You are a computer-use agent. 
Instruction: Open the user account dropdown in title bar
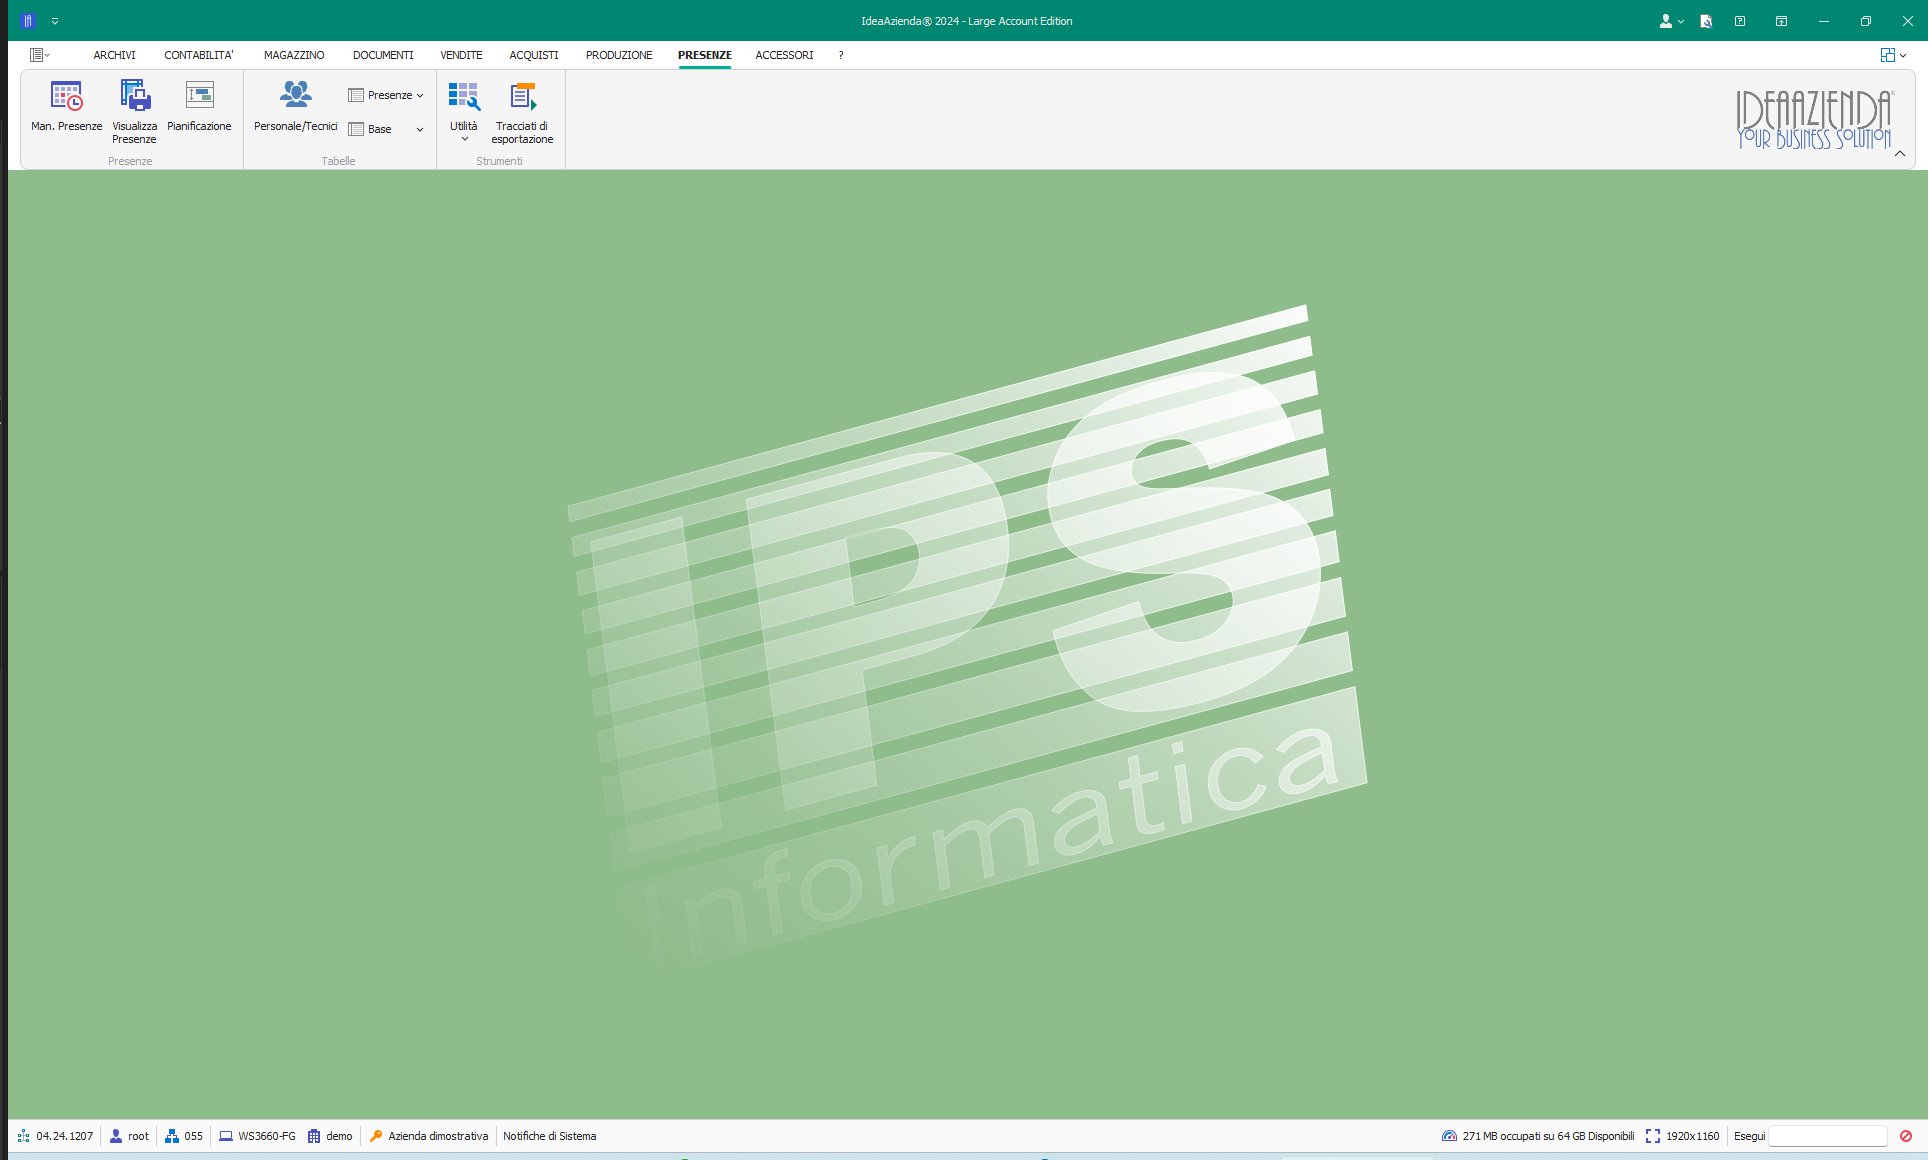[1671, 21]
